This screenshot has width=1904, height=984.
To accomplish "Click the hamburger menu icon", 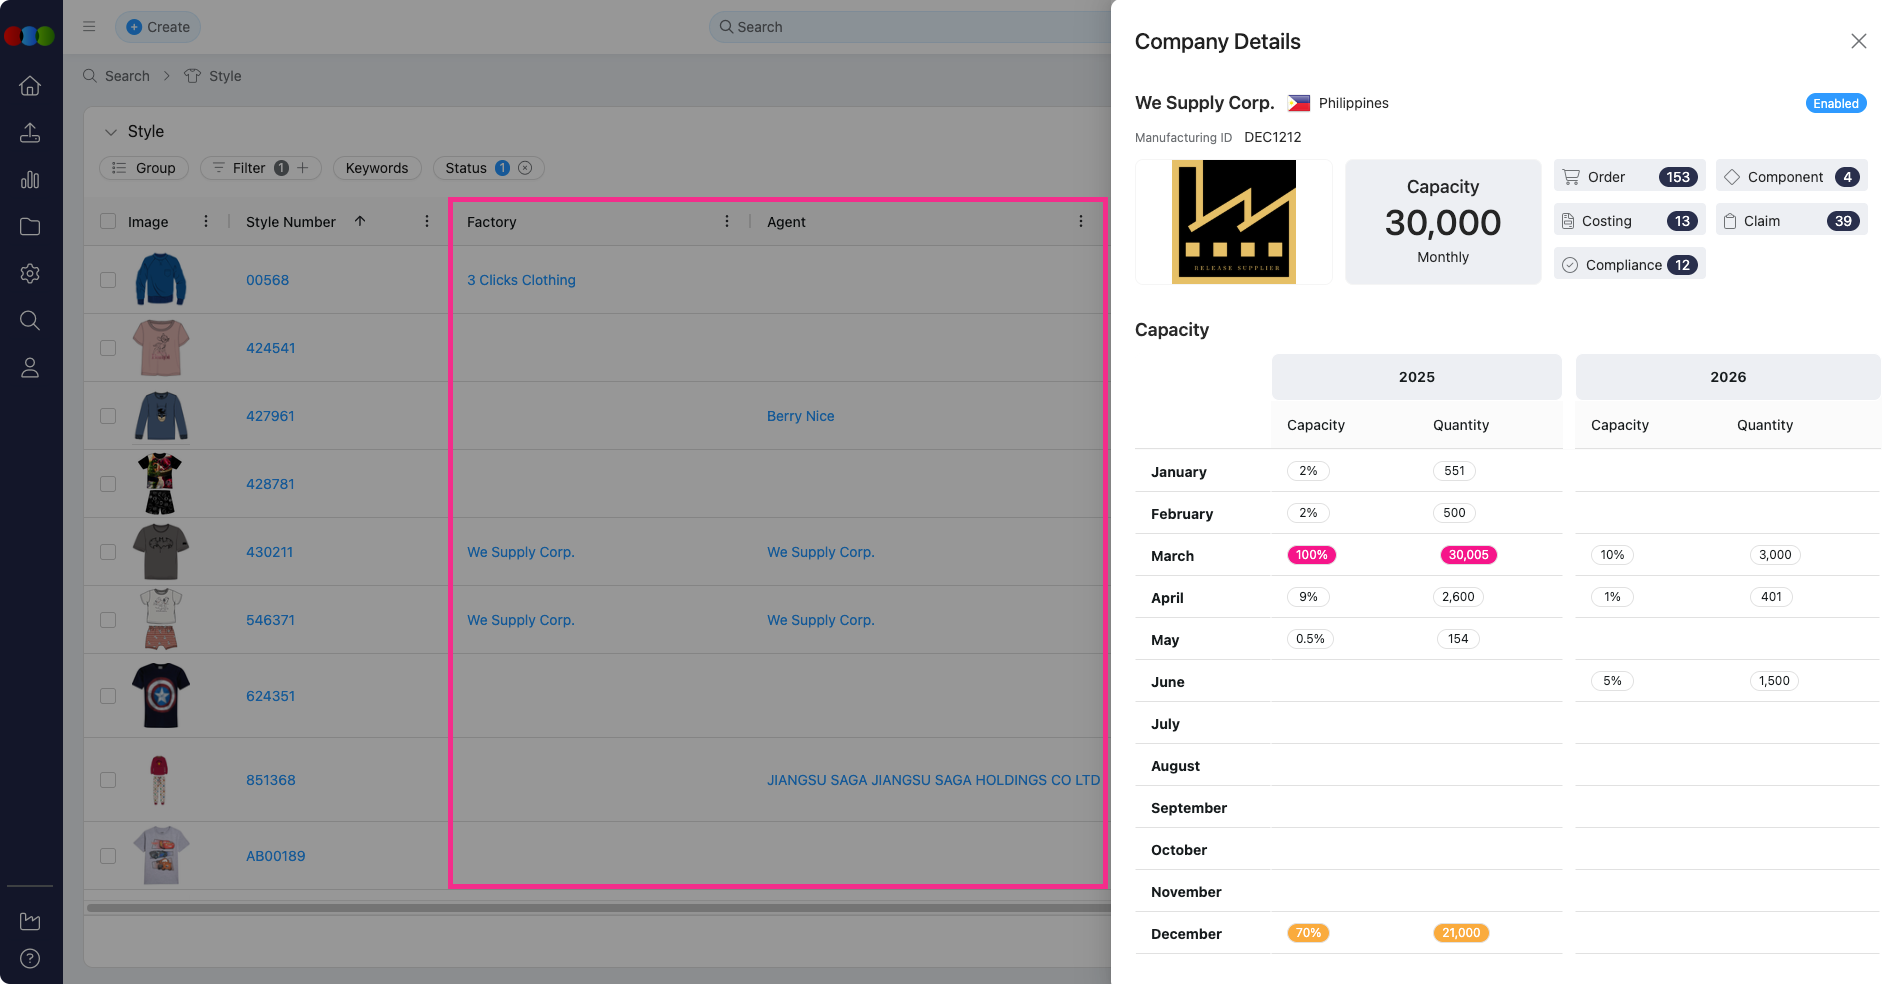I will (x=89, y=27).
